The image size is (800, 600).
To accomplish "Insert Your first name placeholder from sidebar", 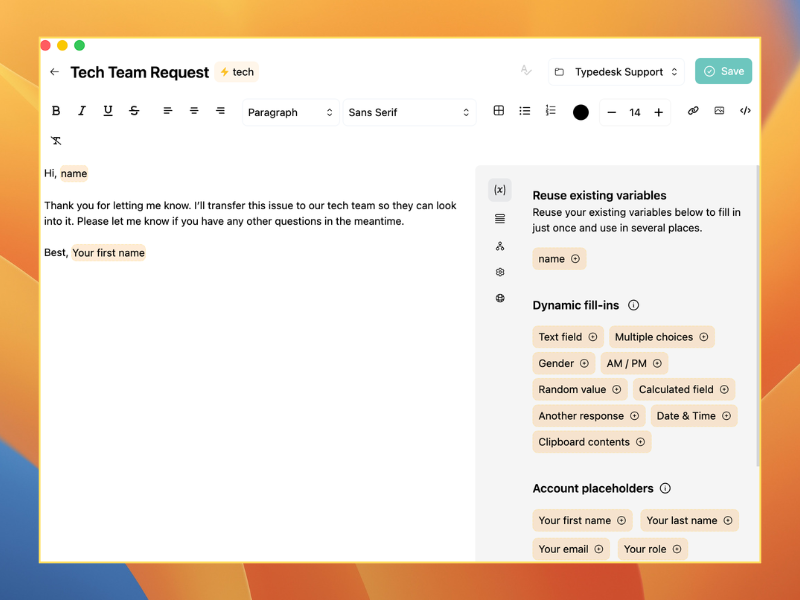I will click(x=582, y=520).
